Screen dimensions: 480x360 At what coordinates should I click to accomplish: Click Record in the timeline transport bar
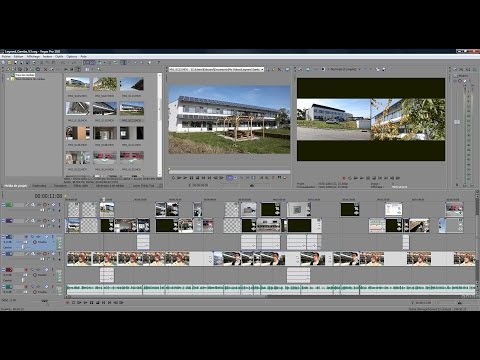[67, 302]
